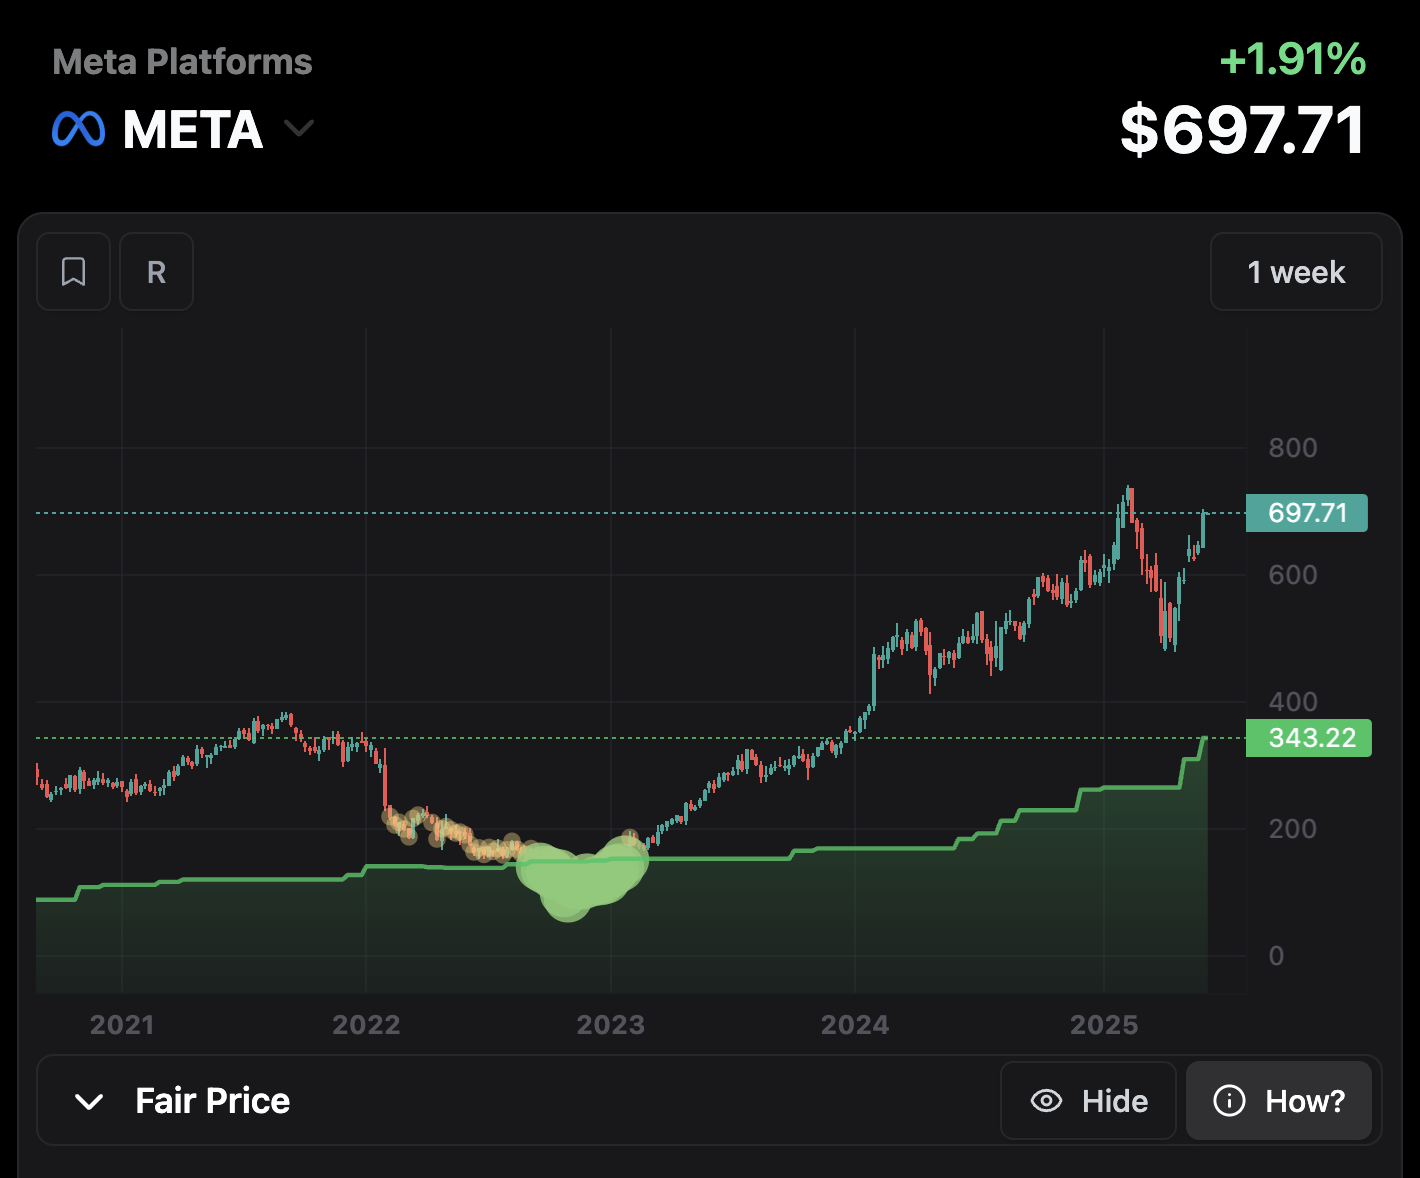Collapse the Fair Price section chevron

click(90, 1101)
